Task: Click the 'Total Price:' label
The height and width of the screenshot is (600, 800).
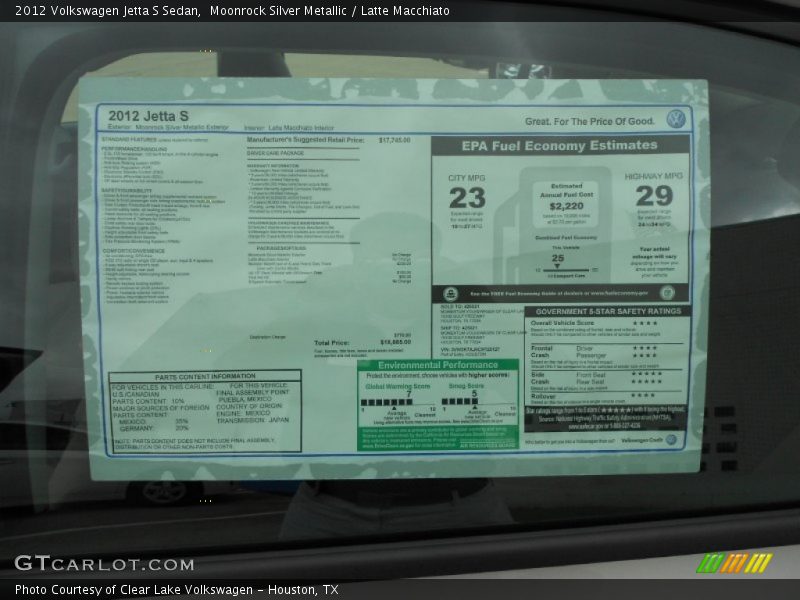Action: [332, 343]
